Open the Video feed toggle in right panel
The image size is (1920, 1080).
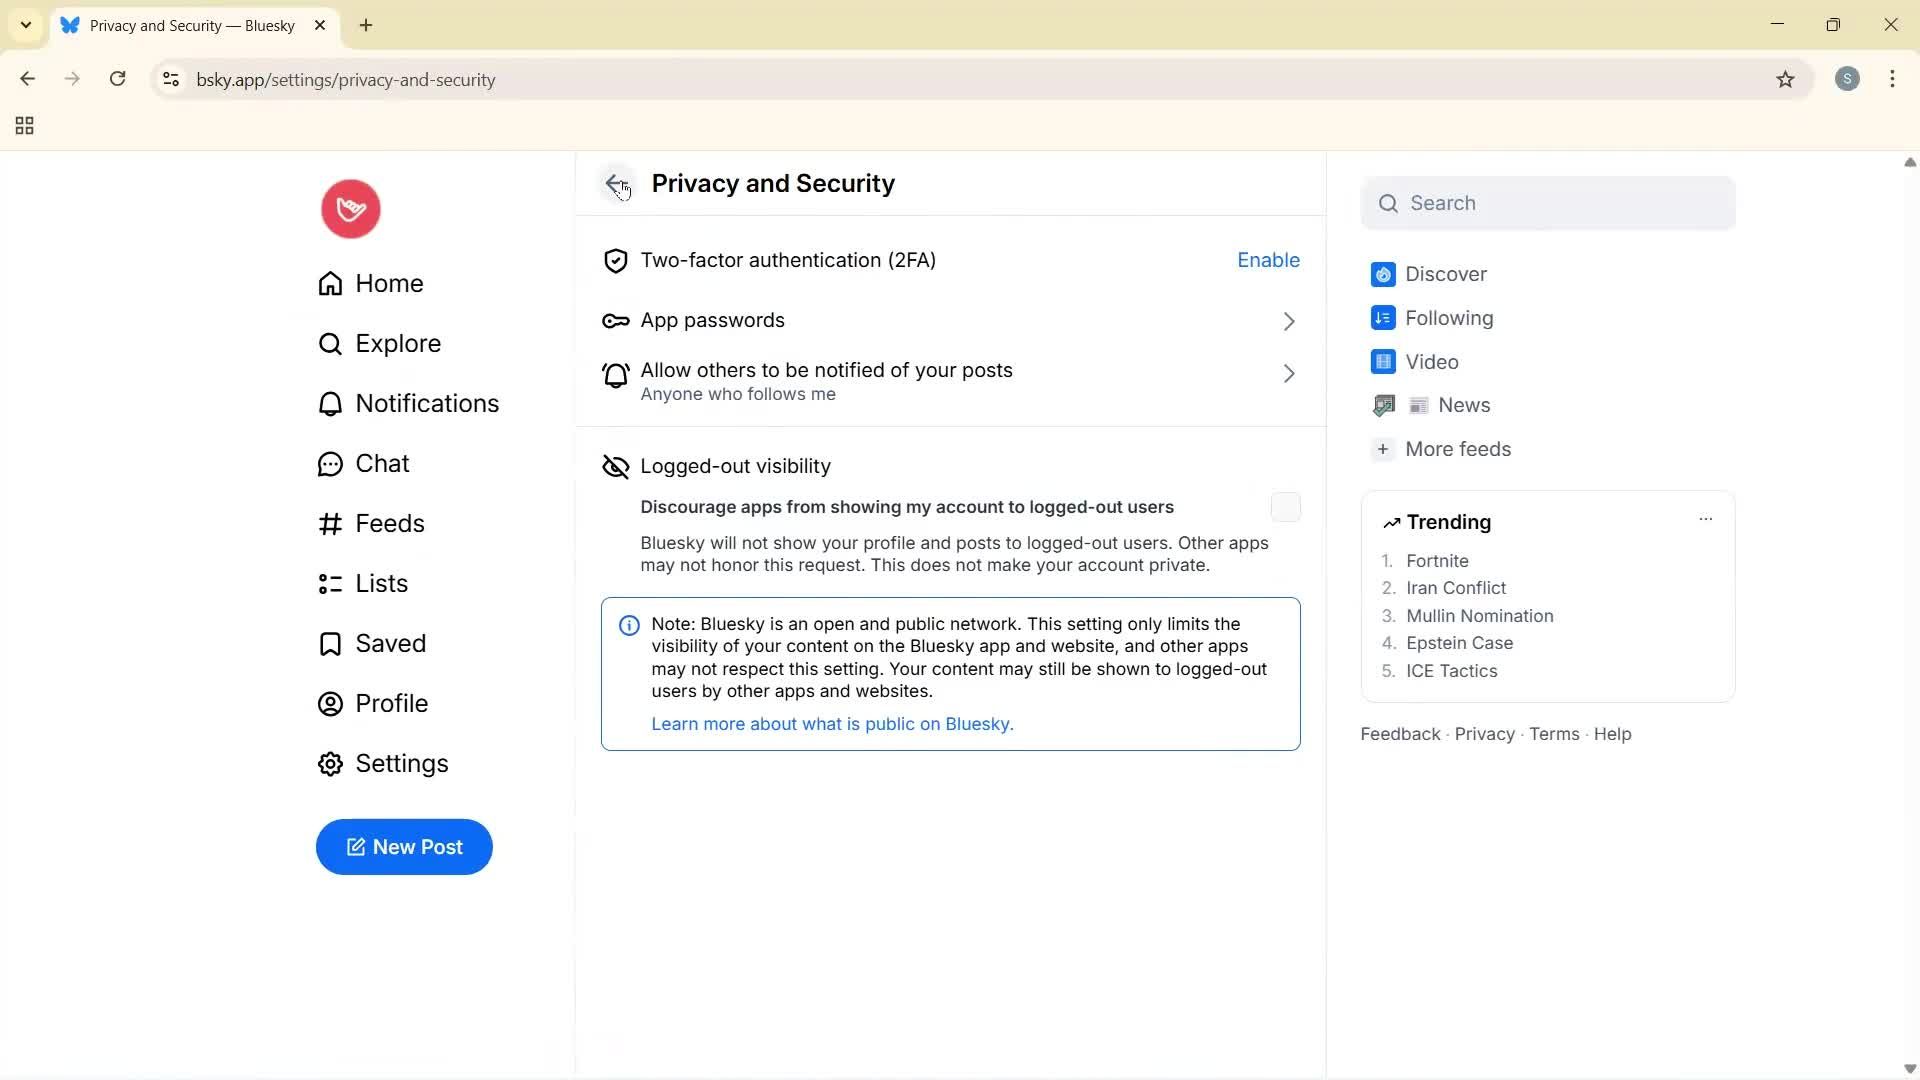coord(1432,361)
